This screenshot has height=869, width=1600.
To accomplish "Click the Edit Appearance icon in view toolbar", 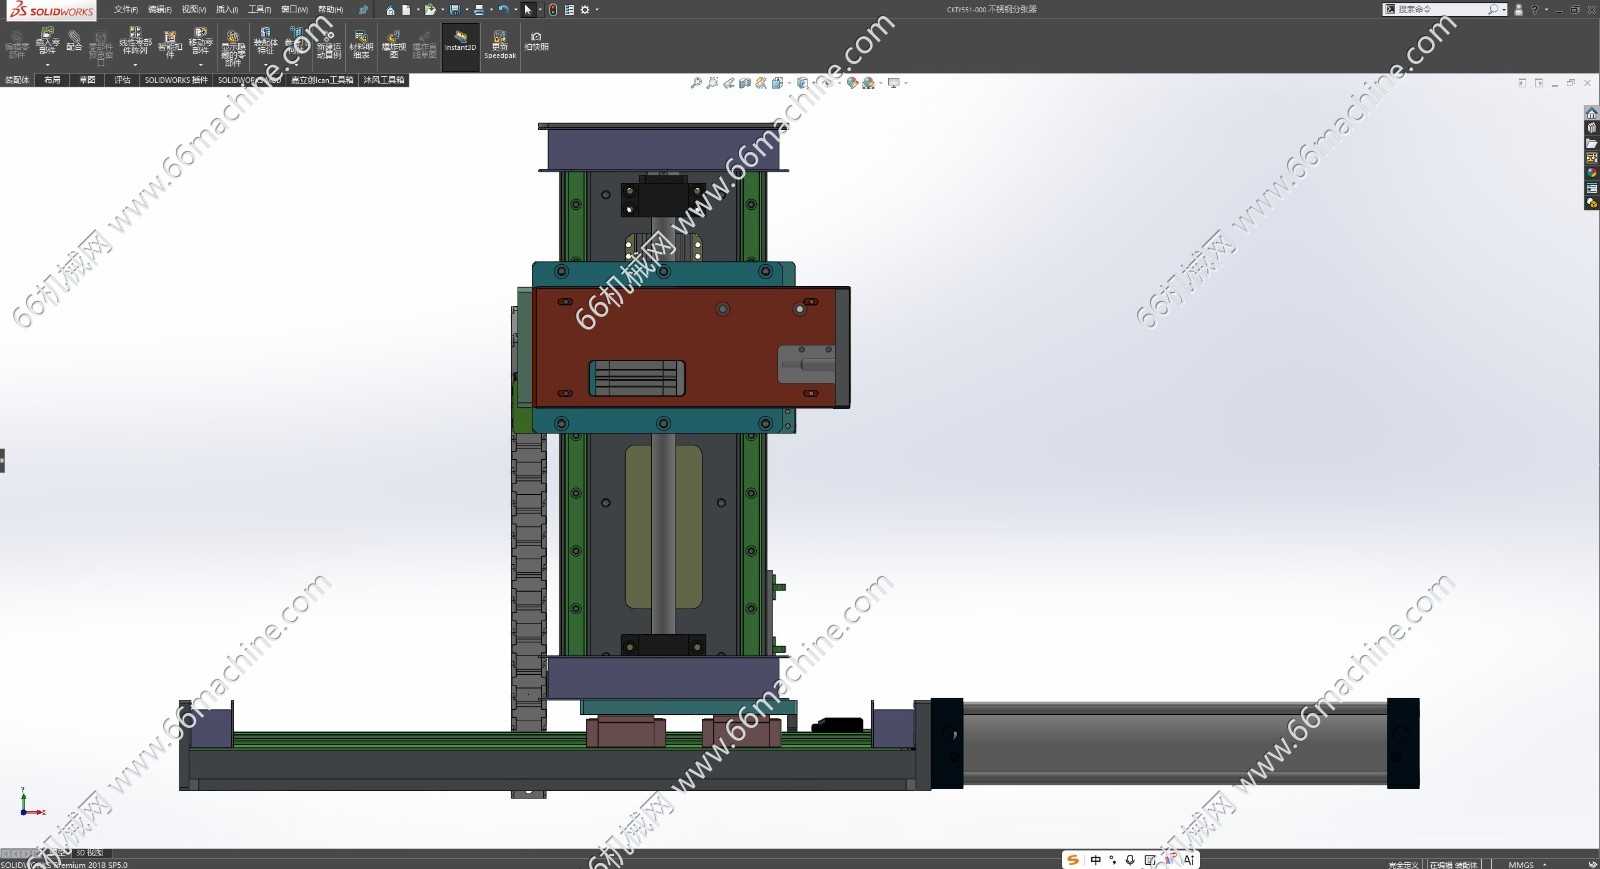I will (852, 83).
